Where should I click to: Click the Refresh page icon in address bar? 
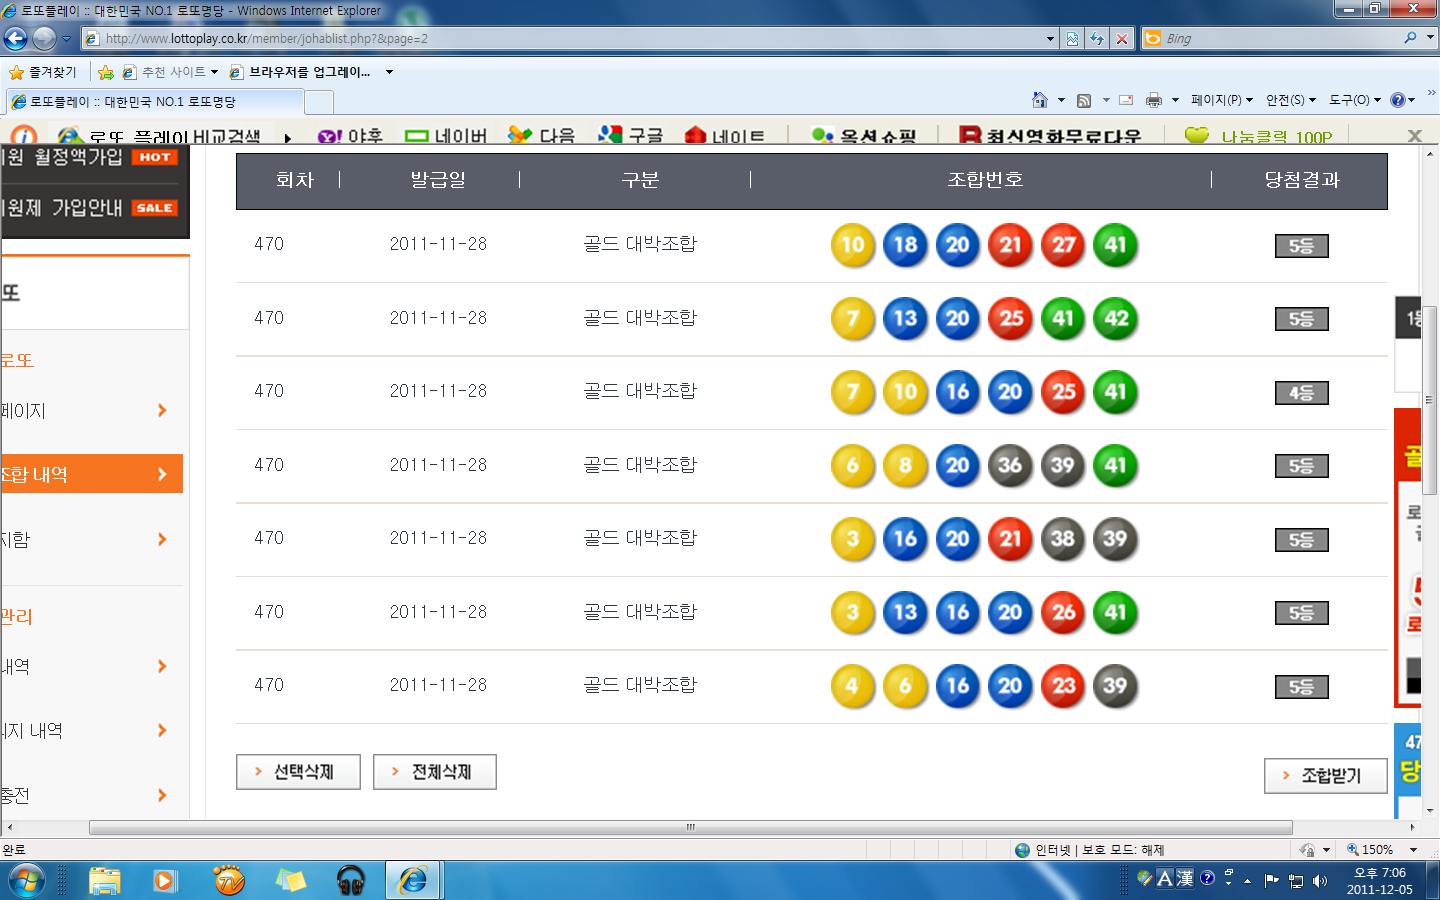(x=1097, y=39)
